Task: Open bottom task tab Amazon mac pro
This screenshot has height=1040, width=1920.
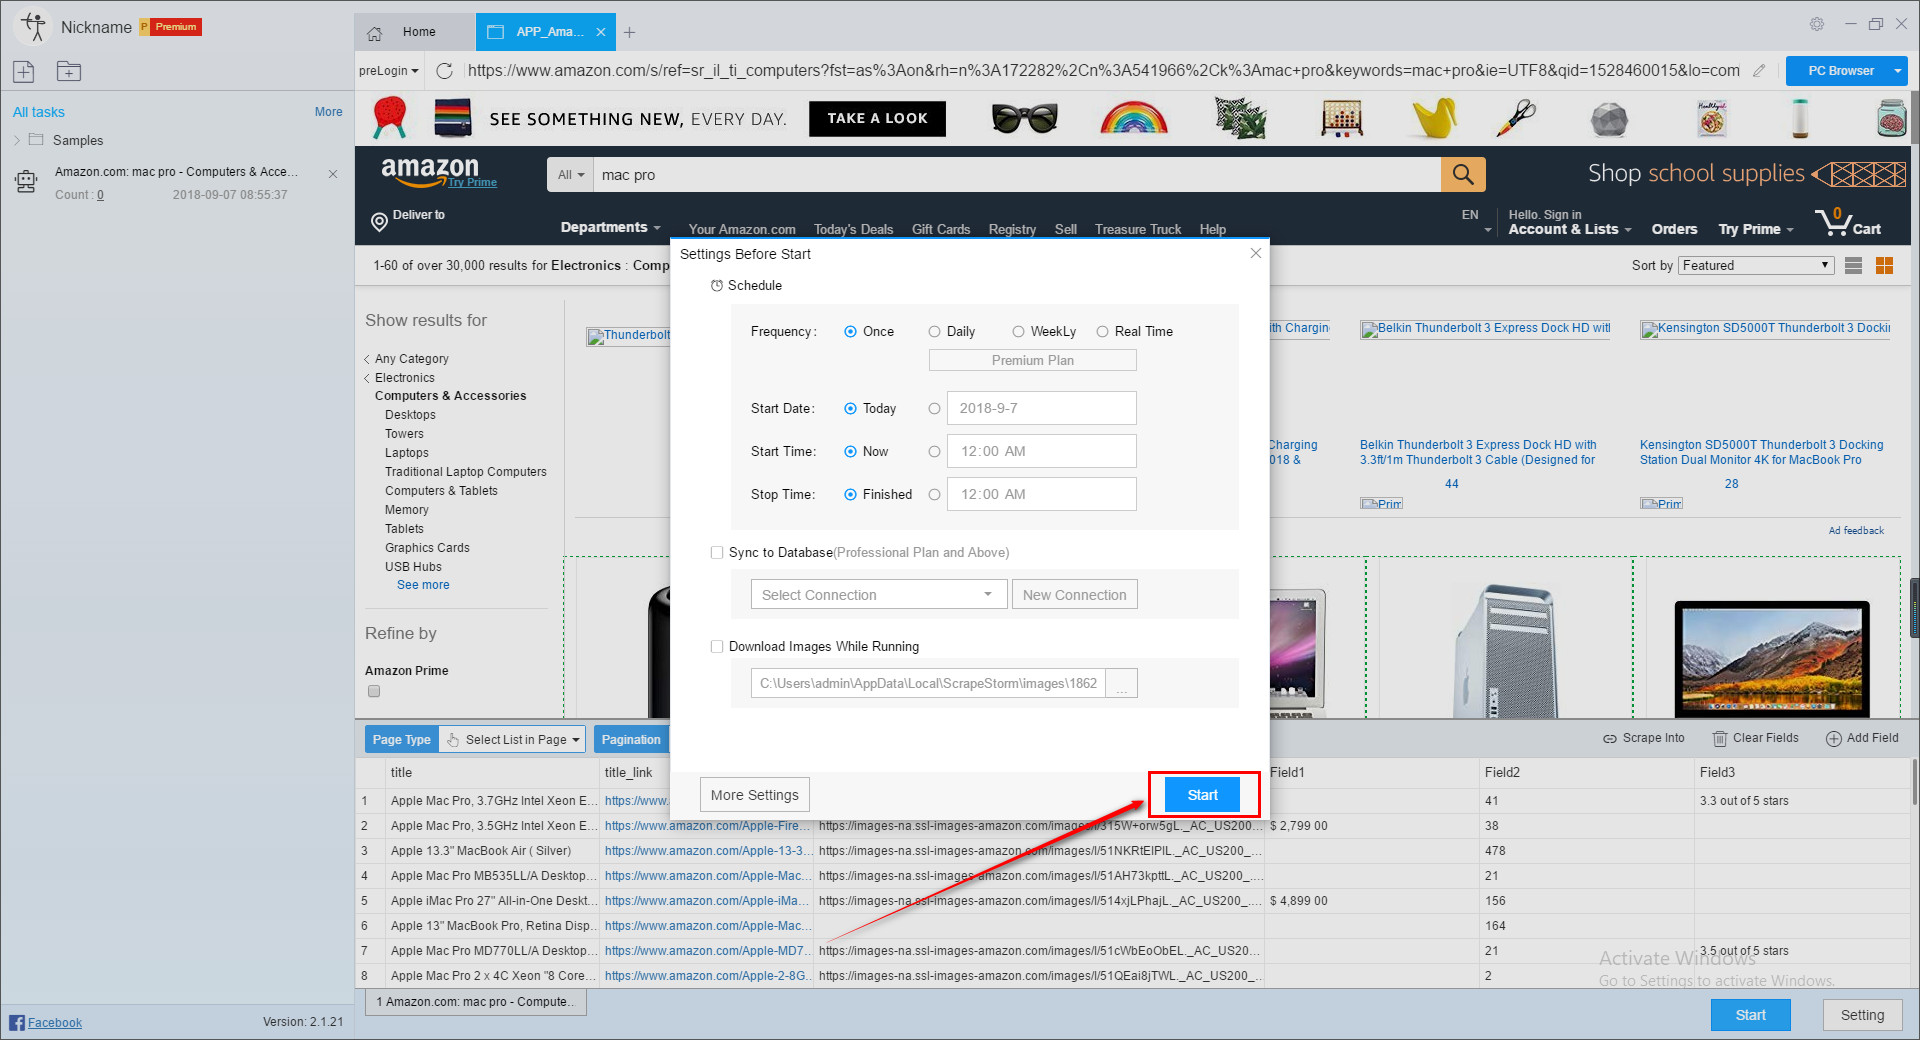Action: click(476, 1002)
